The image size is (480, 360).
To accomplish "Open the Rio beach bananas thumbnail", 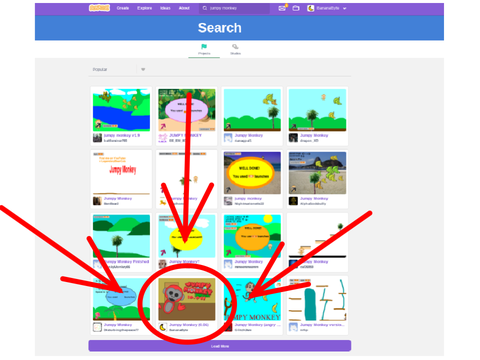I will 317,173.
